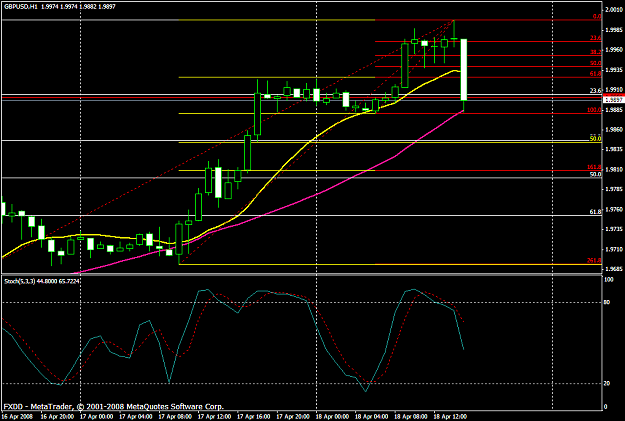Click the 17 Apr 12:00 time label

click(x=214, y=417)
